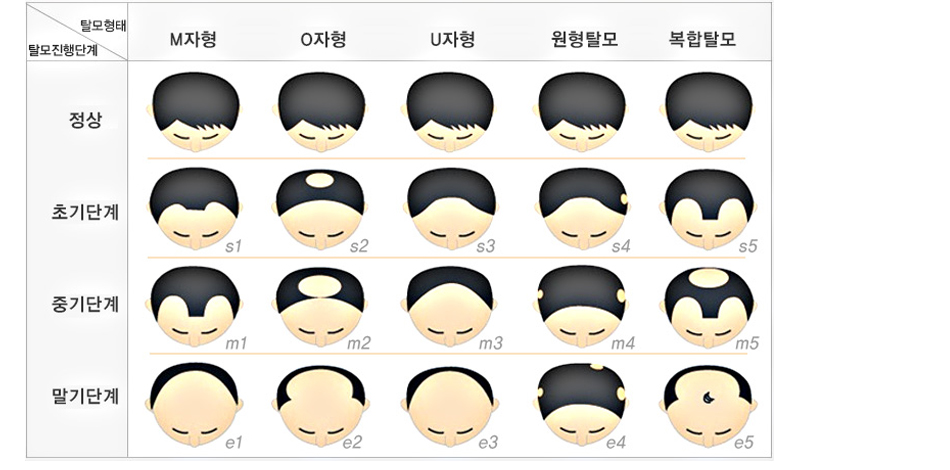Choose the m2 O-type middle stage head
The image size is (950, 470).
click(x=321, y=306)
